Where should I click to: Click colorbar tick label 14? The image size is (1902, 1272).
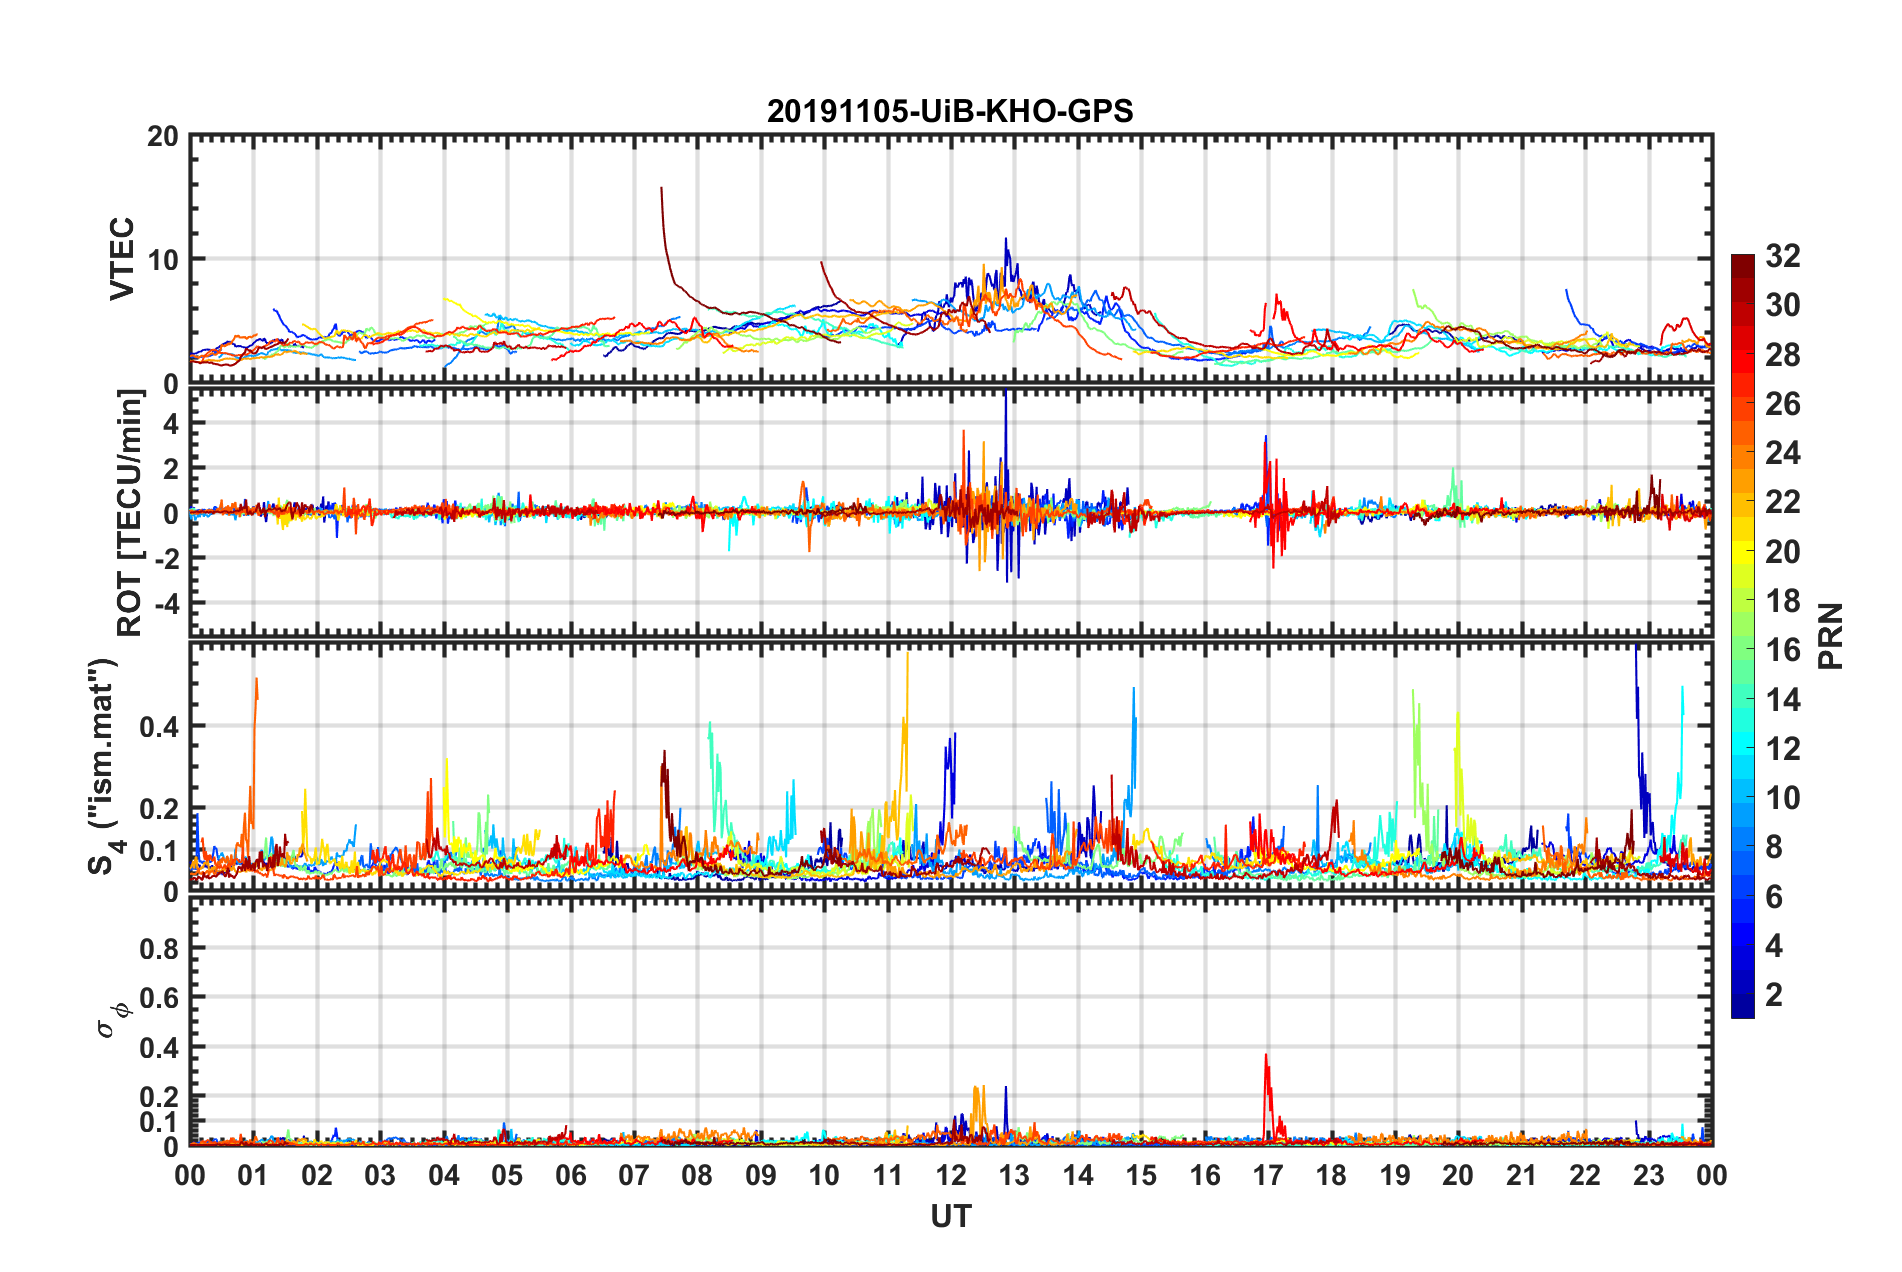tap(1783, 700)
